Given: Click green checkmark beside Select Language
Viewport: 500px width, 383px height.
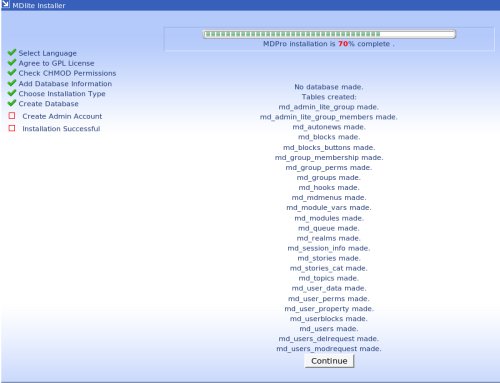Looking at the screenshot, I should pyautogui.click(x=12, y=52).
